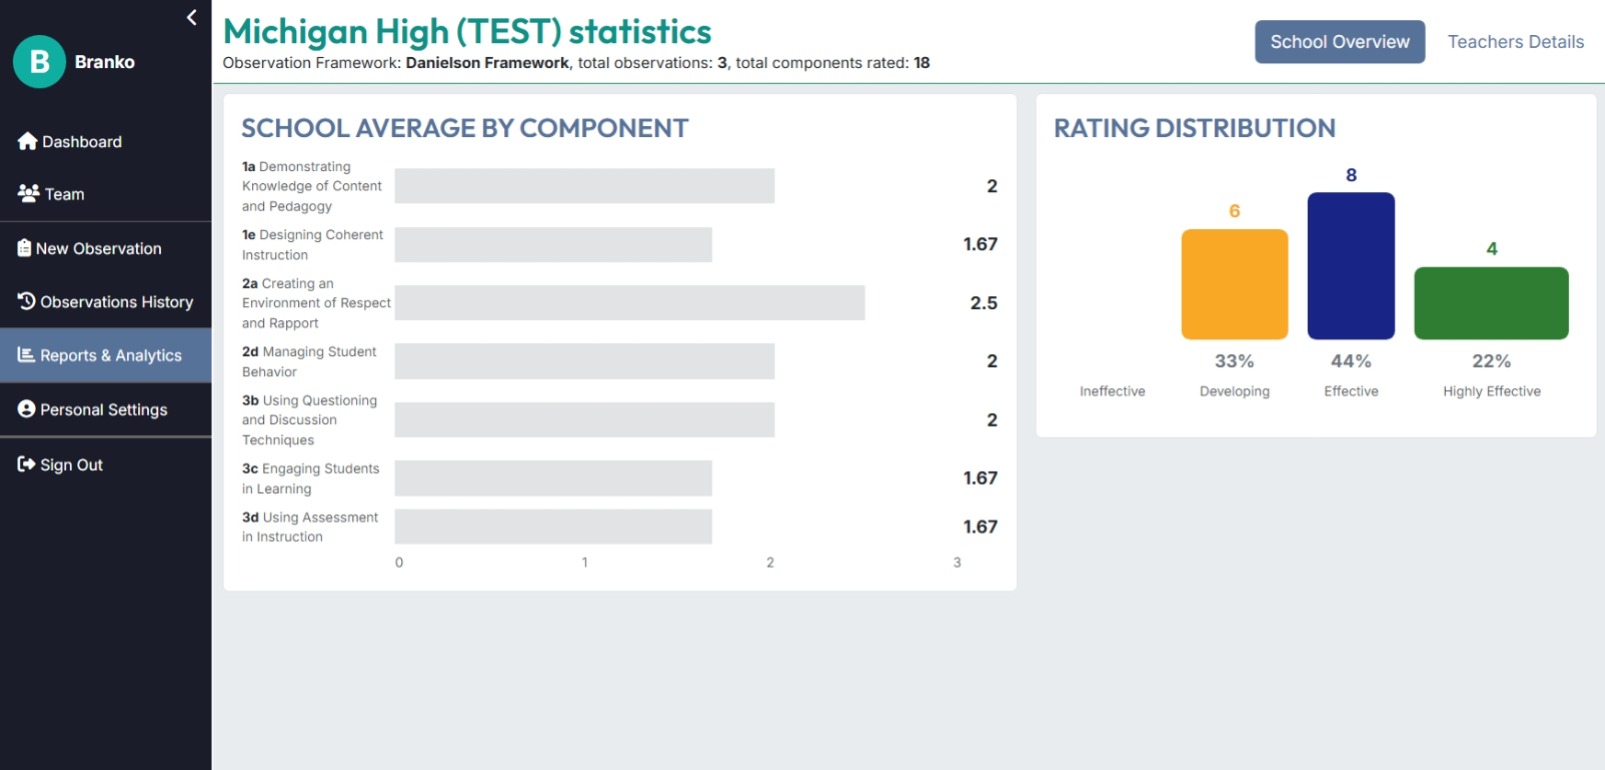Click the Ineffective rating label
Image resolution: width=1605 pixels, height=770 pixels.
pos(1112,391)
